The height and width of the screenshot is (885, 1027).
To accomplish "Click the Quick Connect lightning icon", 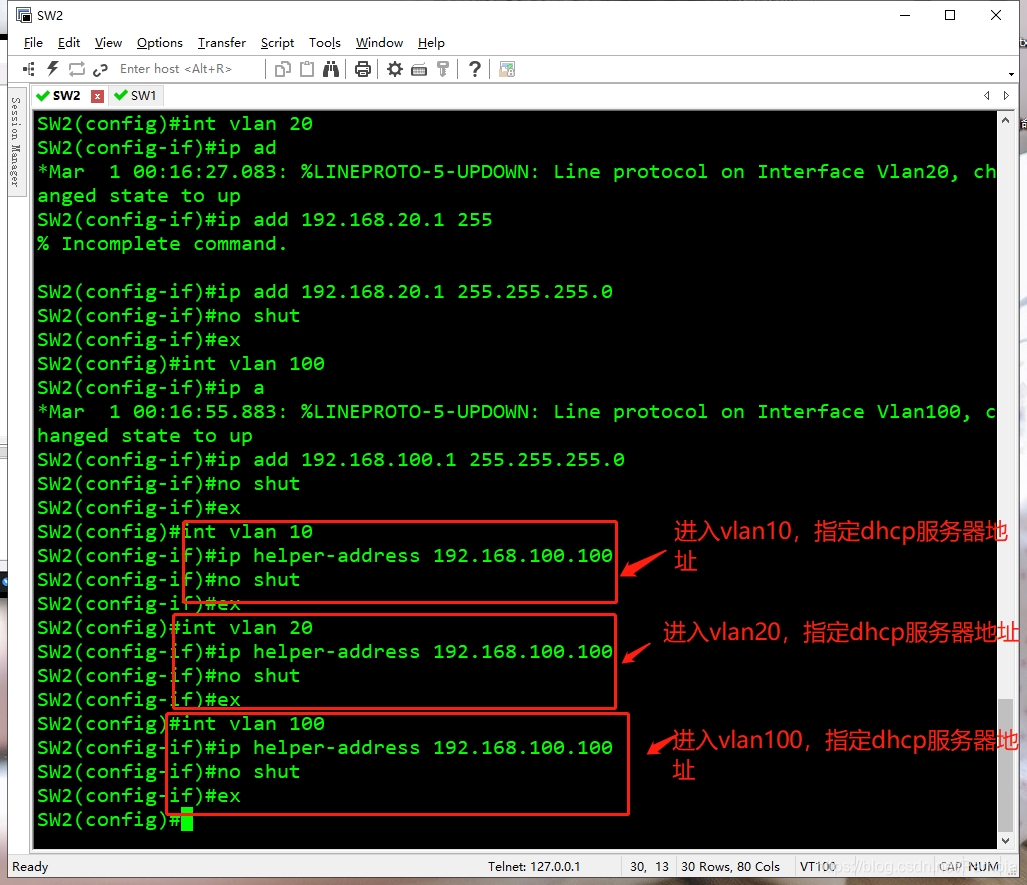I will pos(53,69).
